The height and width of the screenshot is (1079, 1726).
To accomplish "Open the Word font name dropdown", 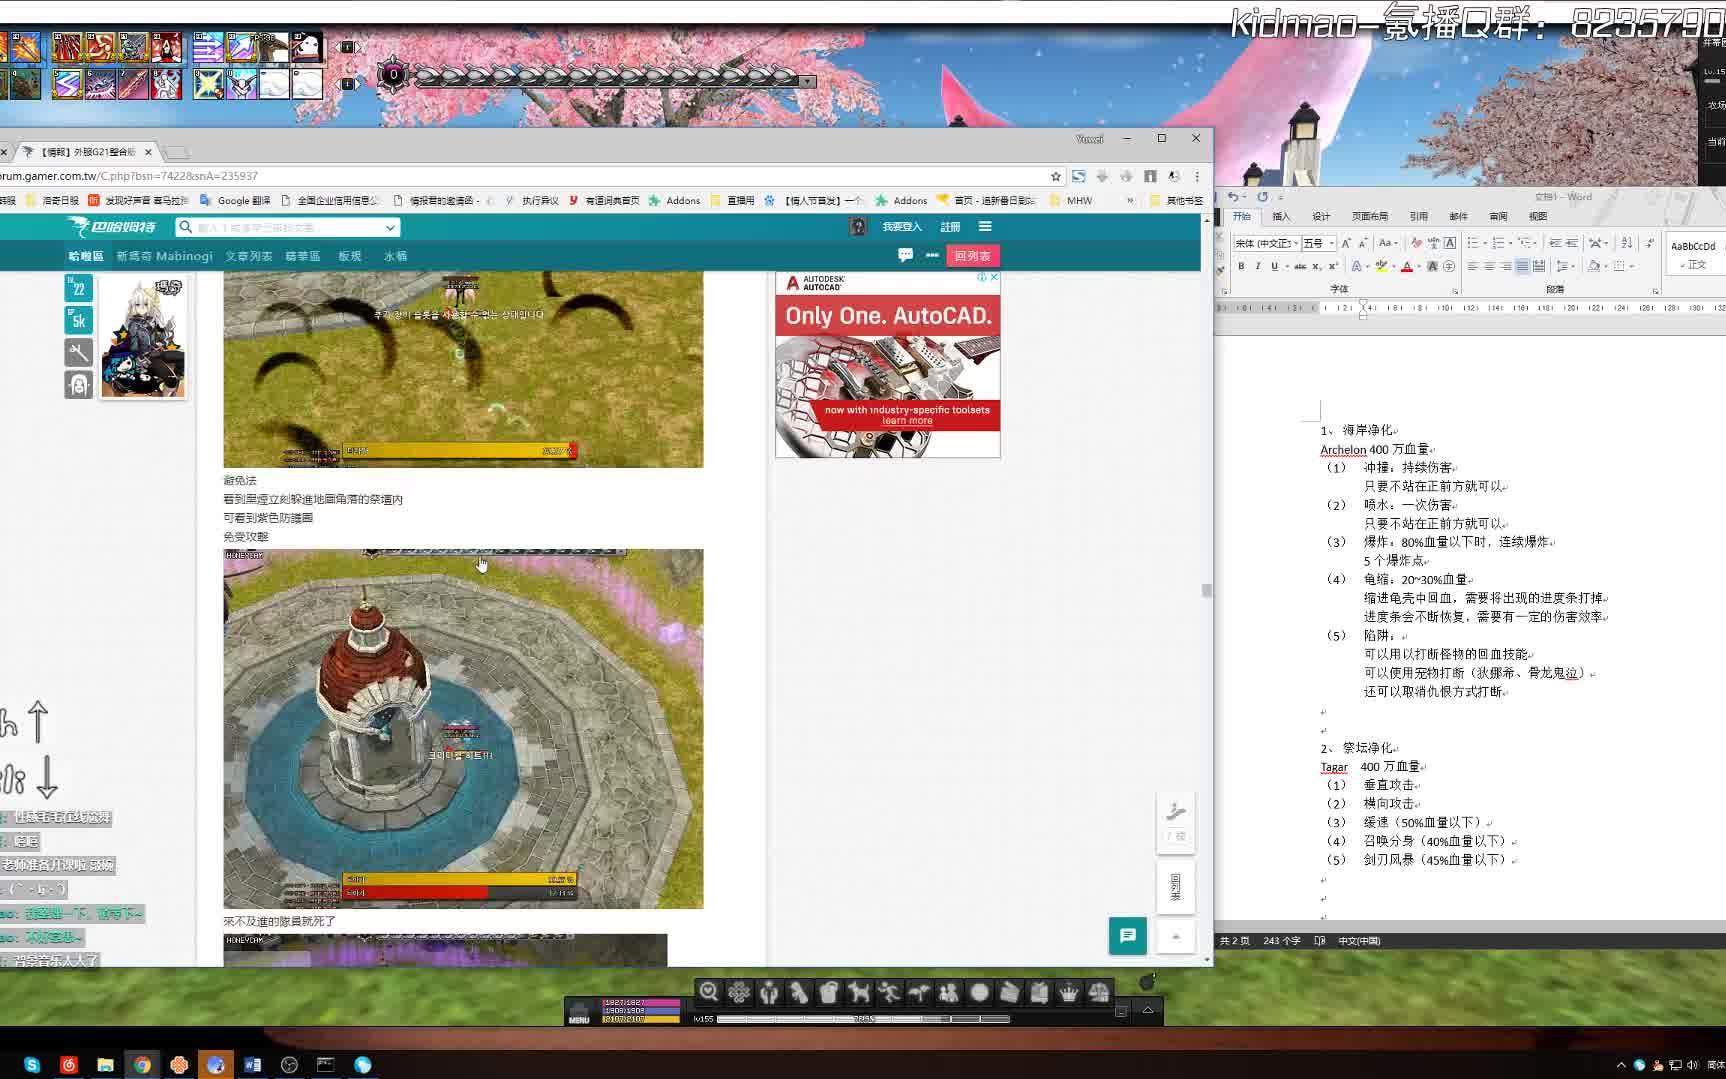I will (1296, 243).
